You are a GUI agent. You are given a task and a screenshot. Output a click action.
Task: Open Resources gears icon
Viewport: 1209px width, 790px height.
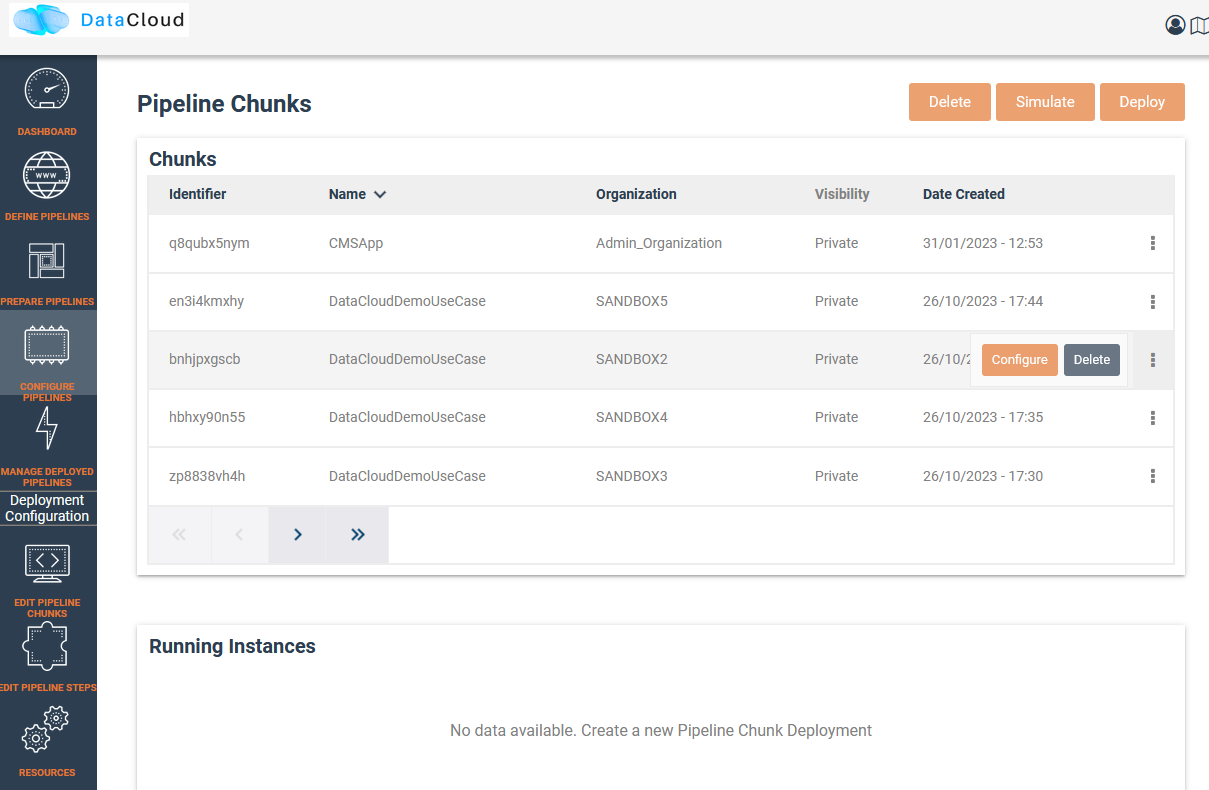[x=47, y=729]
